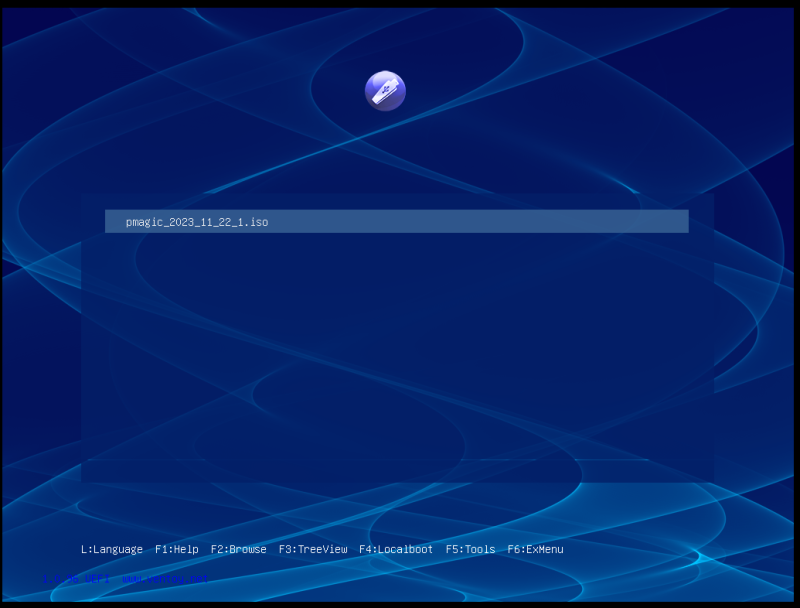Open the F5:Tools menu
The image size is (800, 608).
point(470,549)
